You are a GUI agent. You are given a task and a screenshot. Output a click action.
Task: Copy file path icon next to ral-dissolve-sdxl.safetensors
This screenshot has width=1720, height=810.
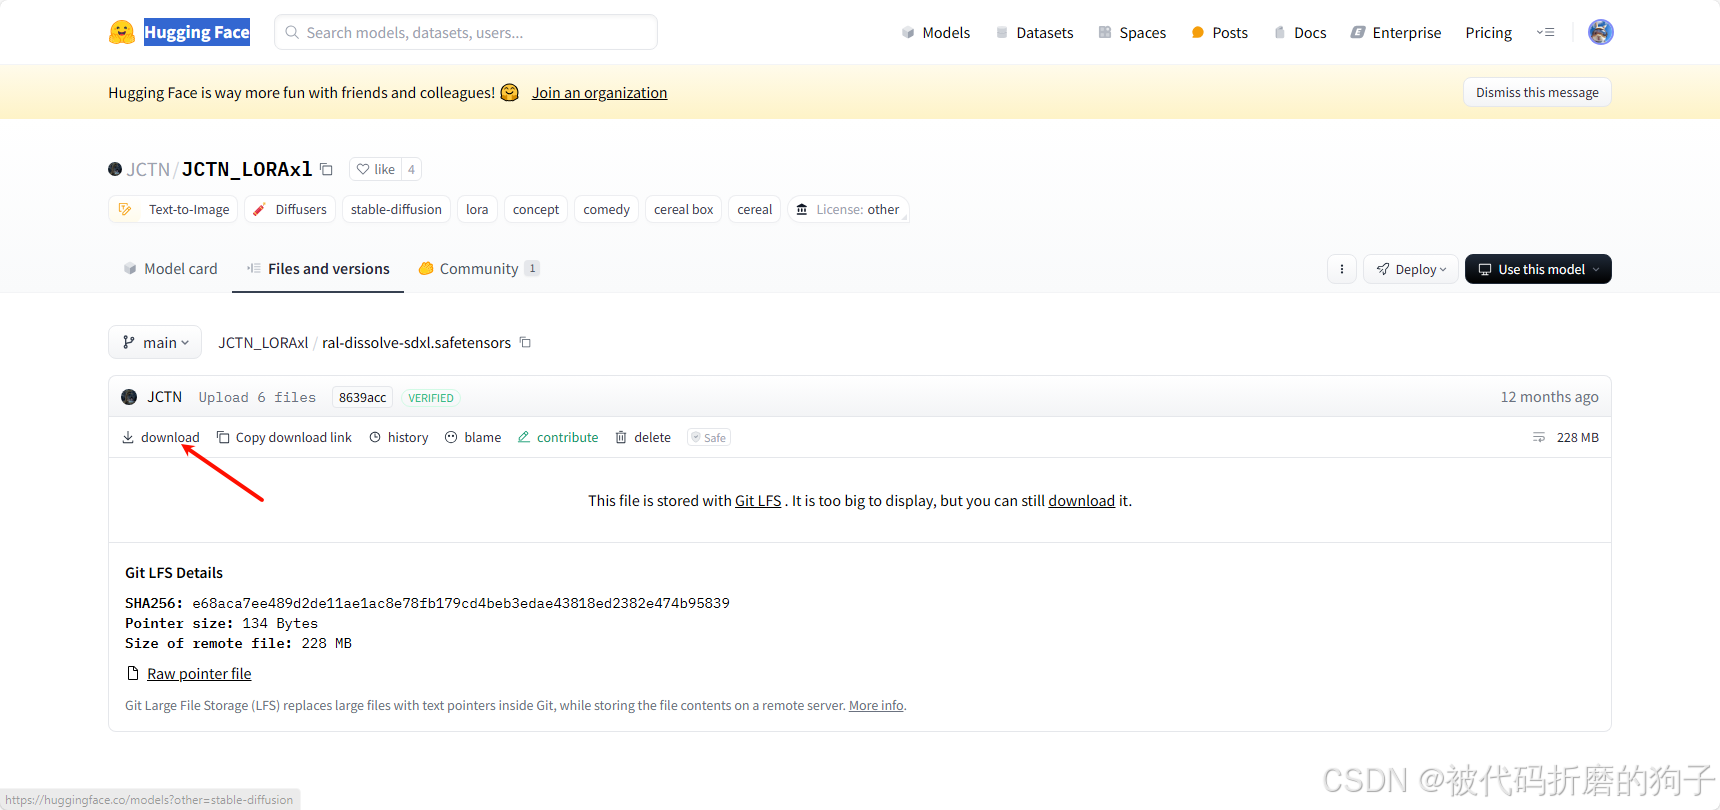click(x=525, y=342)
